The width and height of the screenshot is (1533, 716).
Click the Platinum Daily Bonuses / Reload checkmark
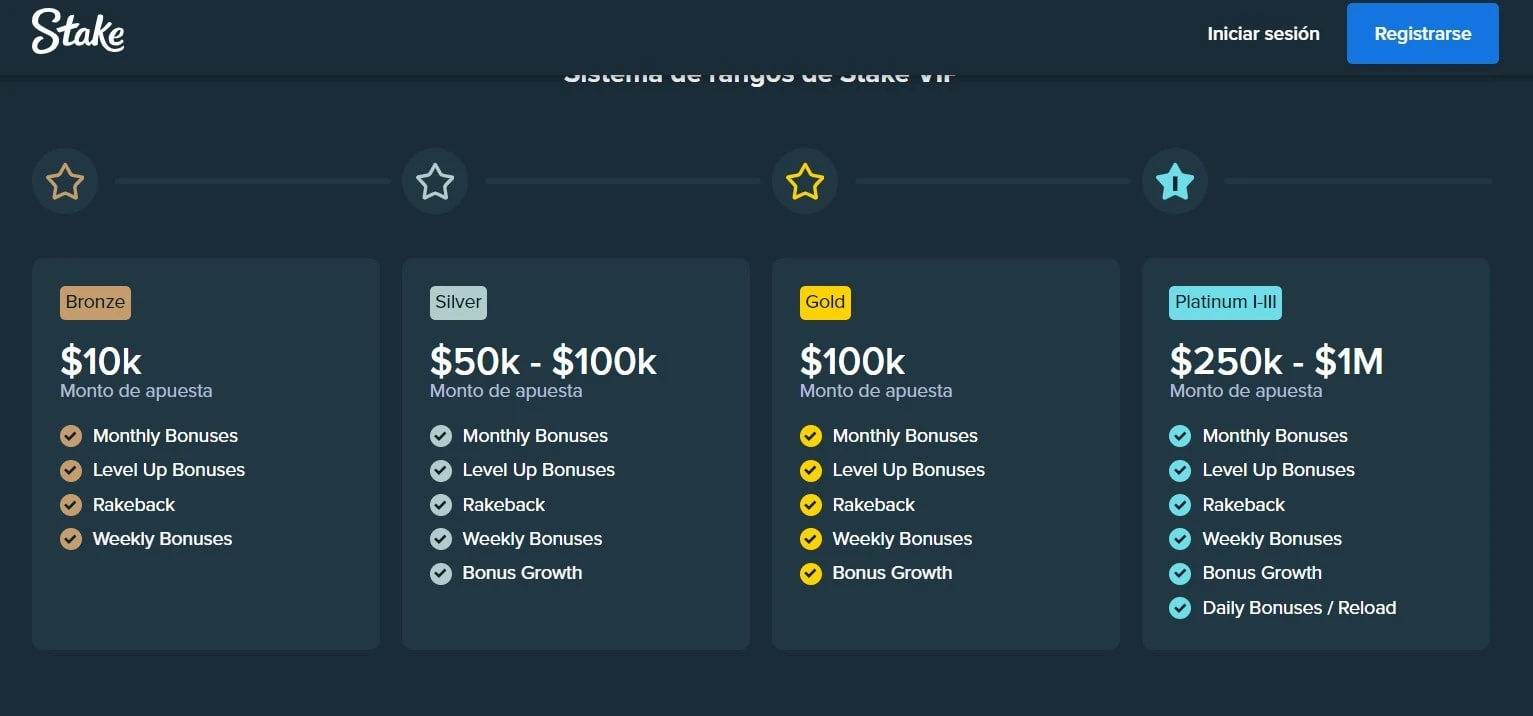[1180, 608]
